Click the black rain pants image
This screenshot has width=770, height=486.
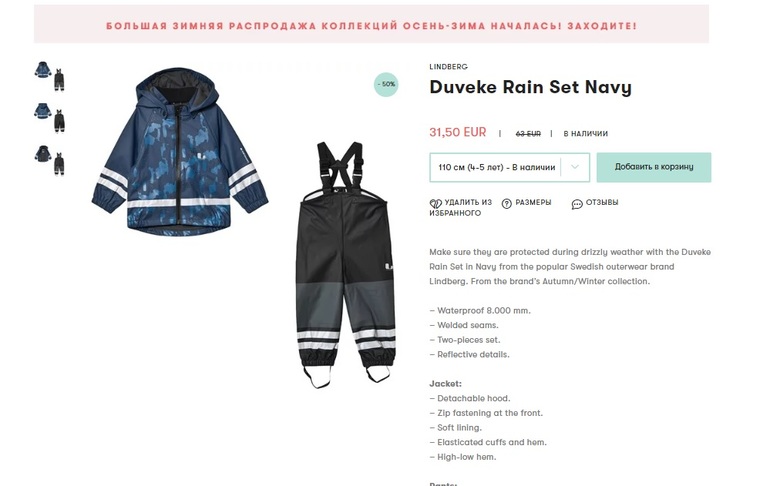(346, 265)
